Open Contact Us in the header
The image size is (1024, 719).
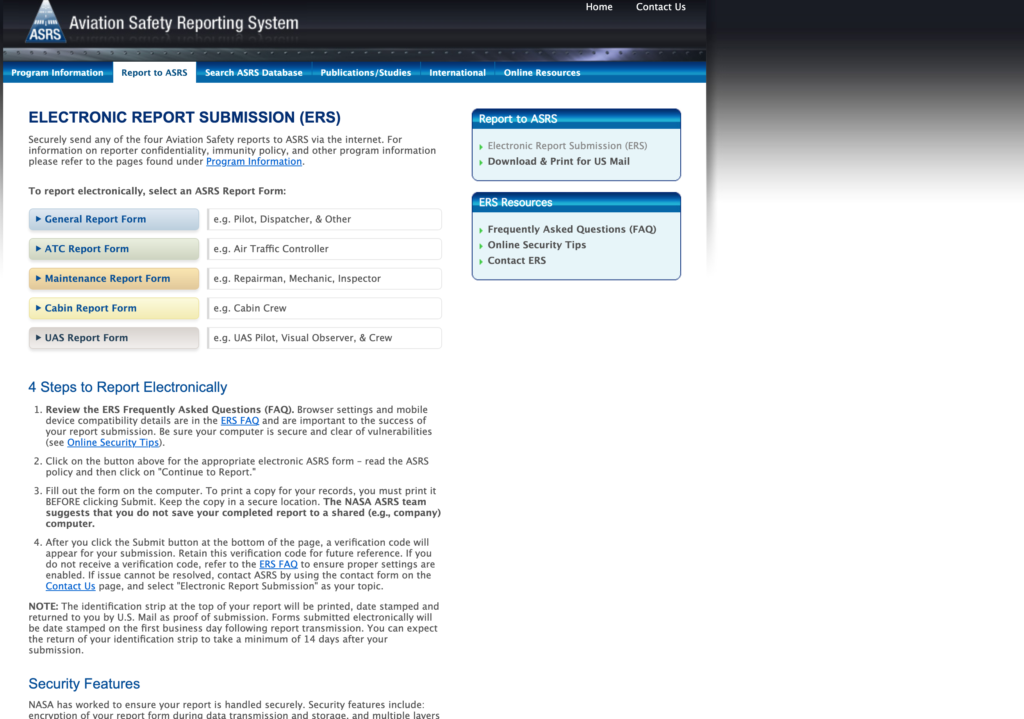(x=660, y=7)
